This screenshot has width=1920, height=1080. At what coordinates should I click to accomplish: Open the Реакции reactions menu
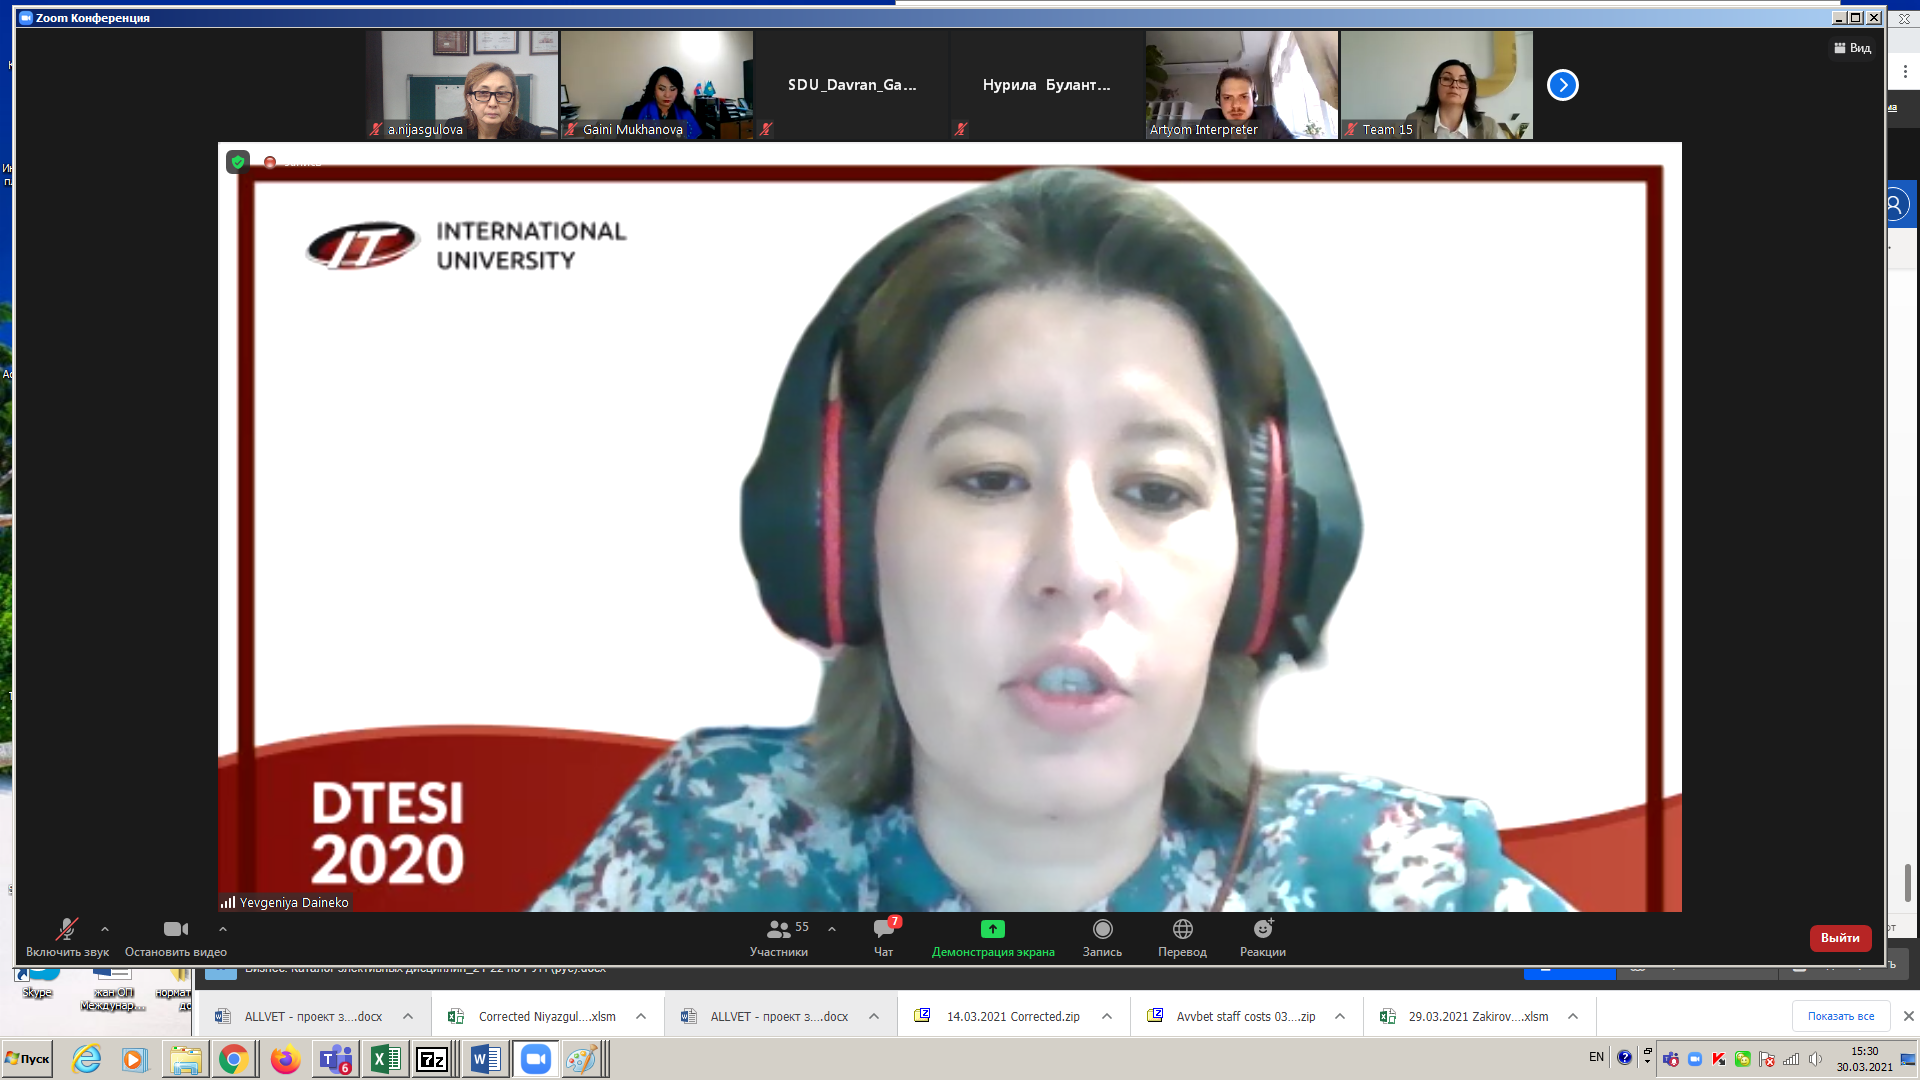1263,938
